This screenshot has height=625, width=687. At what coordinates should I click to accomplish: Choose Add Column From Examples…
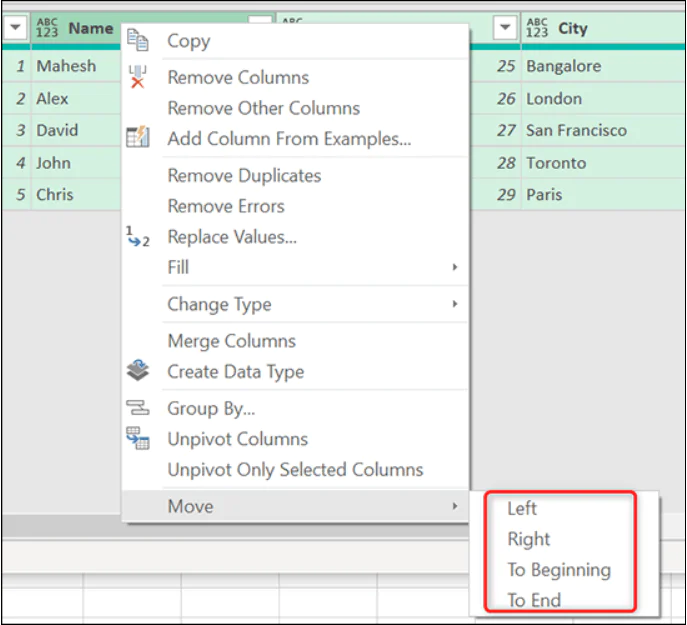(295, 139)
